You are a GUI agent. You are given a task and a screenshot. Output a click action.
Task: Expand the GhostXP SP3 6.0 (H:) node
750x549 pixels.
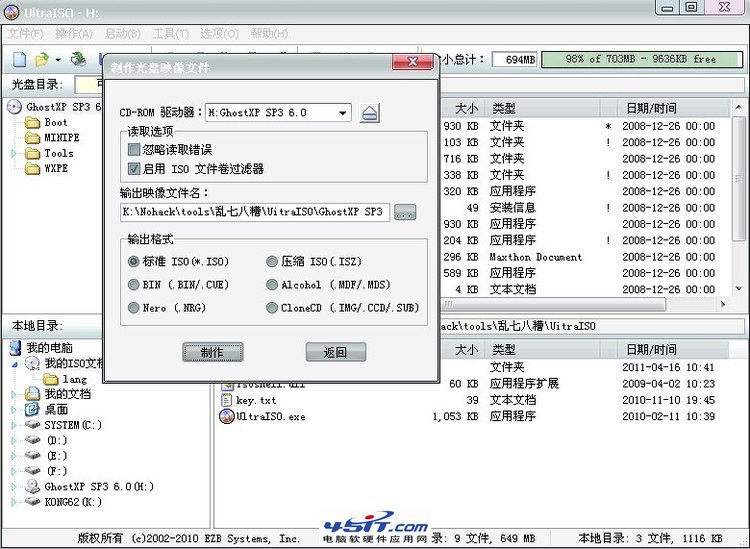pos(14,486)
